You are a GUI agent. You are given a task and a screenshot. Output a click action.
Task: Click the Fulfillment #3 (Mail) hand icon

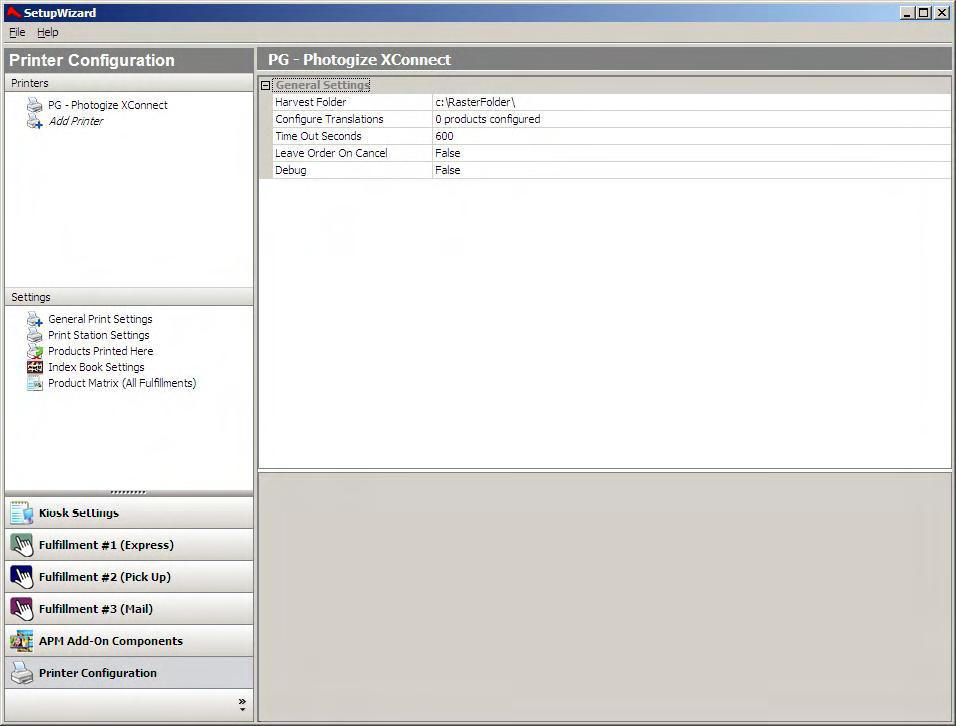pos(21,609)
